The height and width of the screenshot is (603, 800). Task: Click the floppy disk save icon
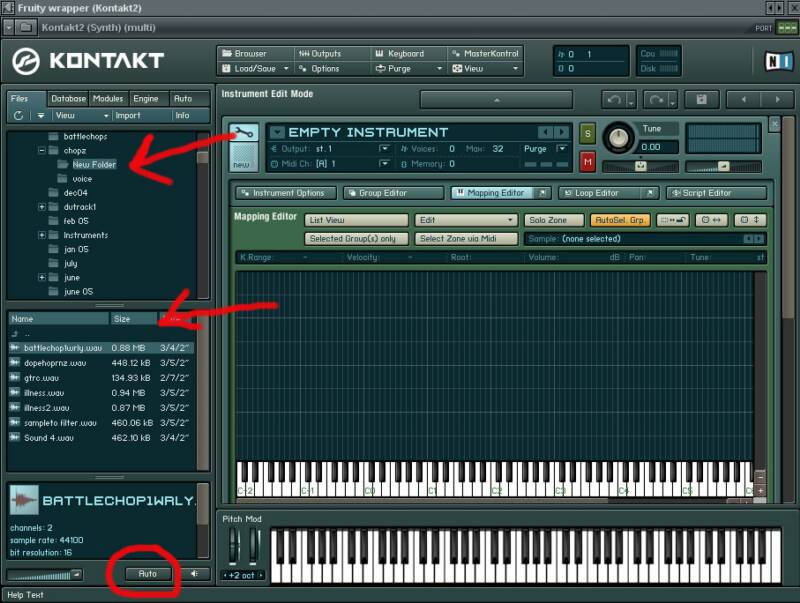click(701, 99)
